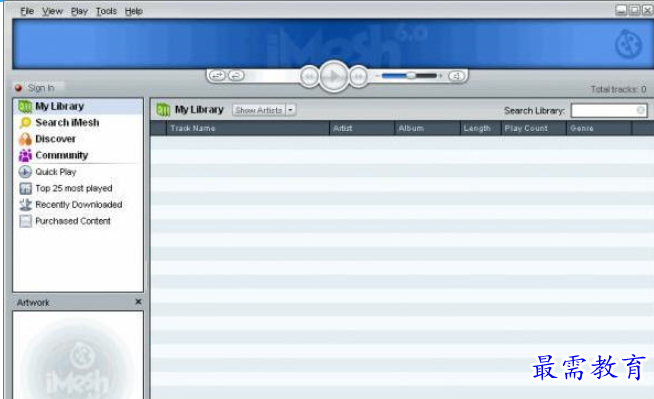This screenshot has width=654, height=399.
Task: Select My Library in the sidebar
Action: (78, 106)
